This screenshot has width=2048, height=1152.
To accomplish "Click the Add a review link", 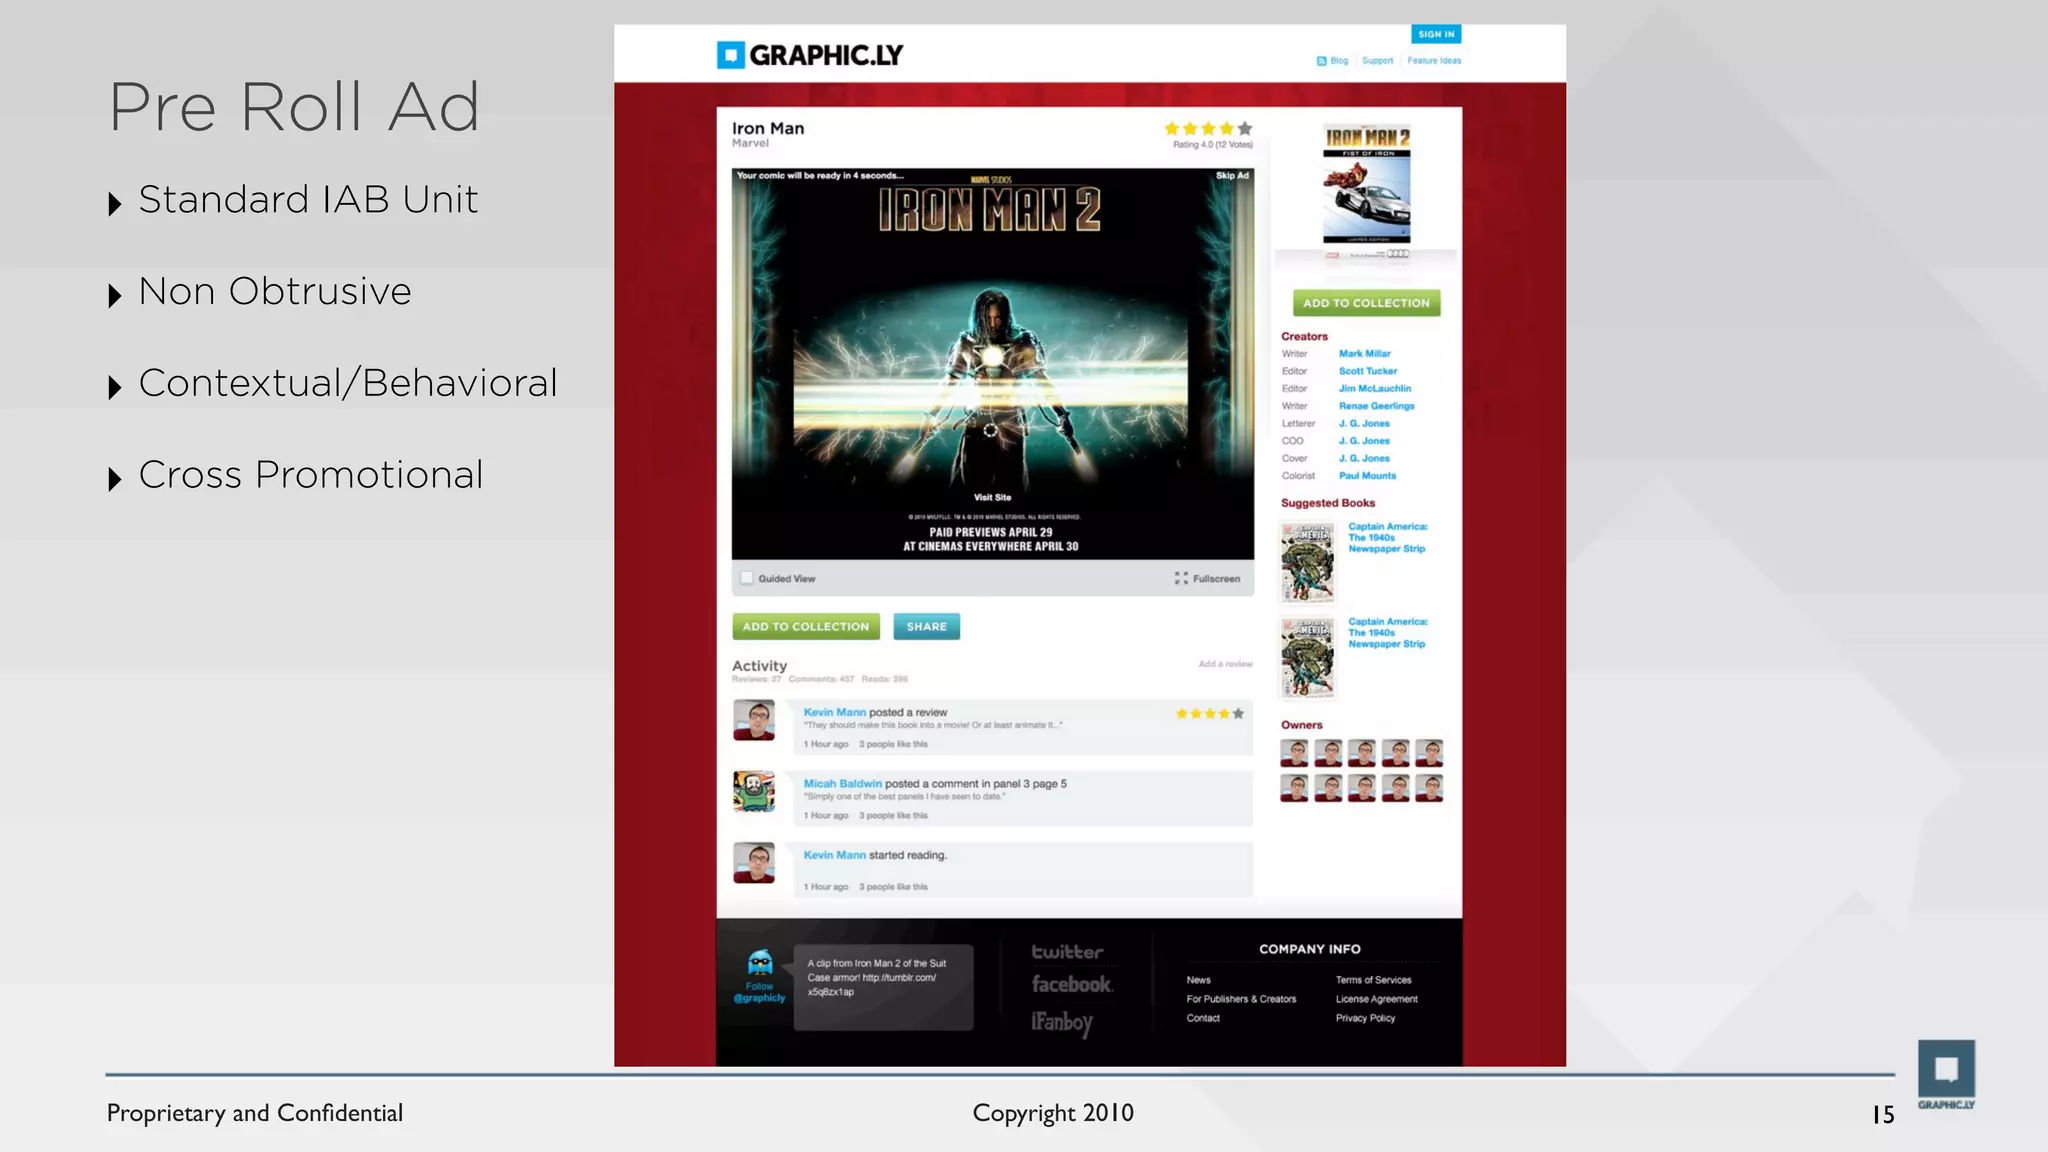I will 1225,664.
